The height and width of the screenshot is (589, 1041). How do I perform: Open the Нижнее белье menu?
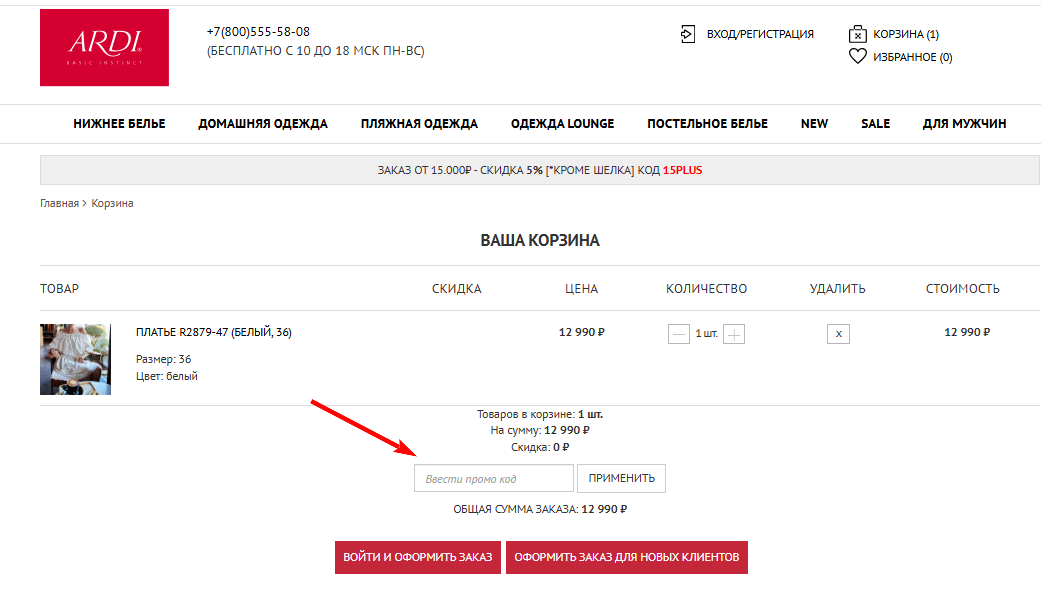pyautogui.click(x=119, y=124)
